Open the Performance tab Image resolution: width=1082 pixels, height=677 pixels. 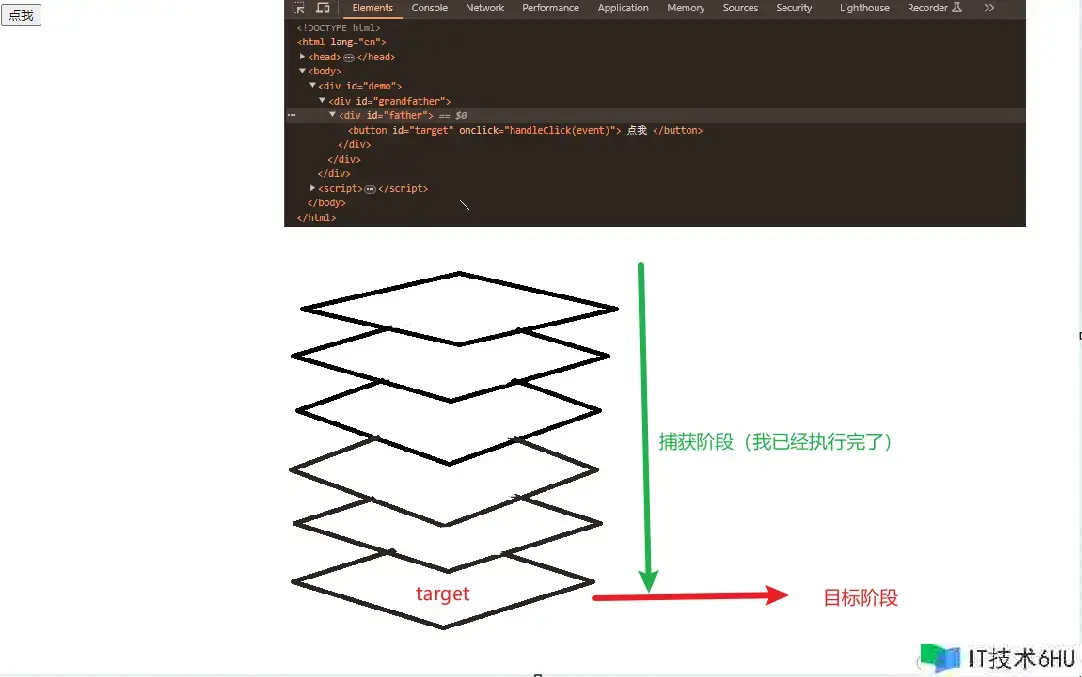[550, 8]
